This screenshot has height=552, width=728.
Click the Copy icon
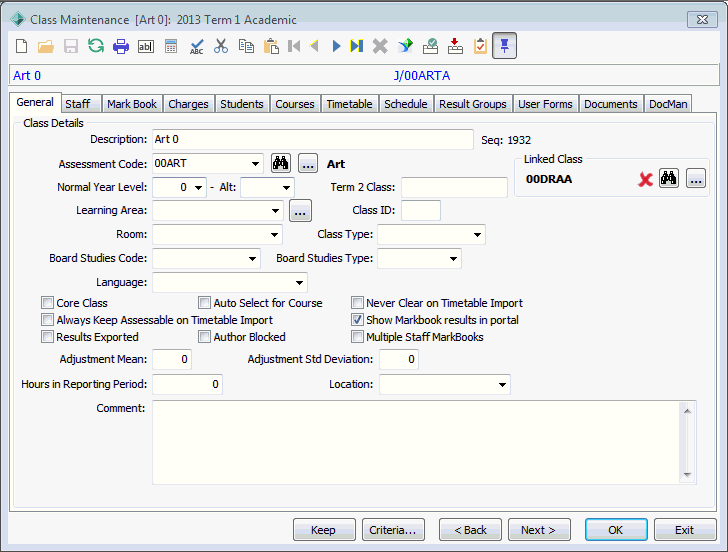pos(246,46)
